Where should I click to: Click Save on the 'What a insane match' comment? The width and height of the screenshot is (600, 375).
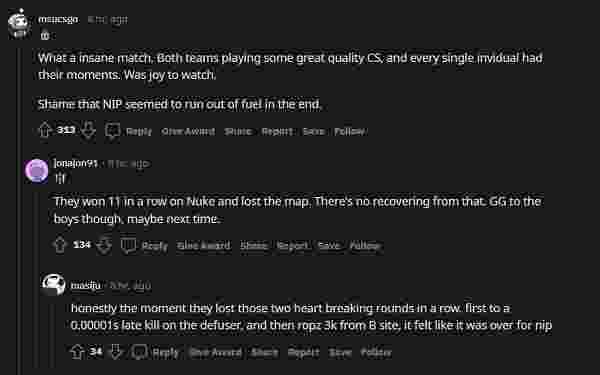pyautogui.click(x=313, y=131)
